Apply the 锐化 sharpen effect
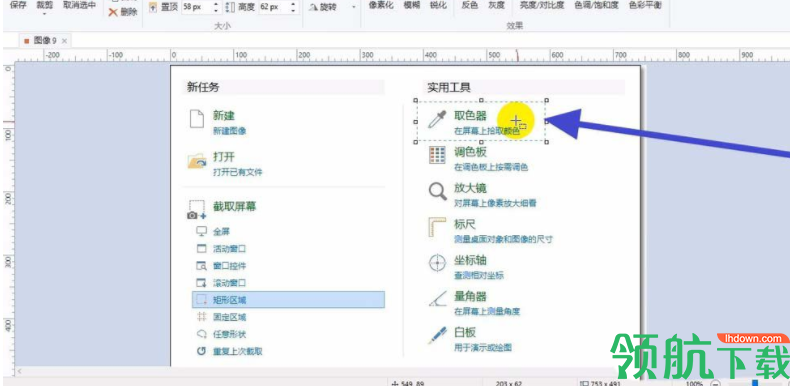The width and height of the screenshot is (790, 386). (437, 5)
